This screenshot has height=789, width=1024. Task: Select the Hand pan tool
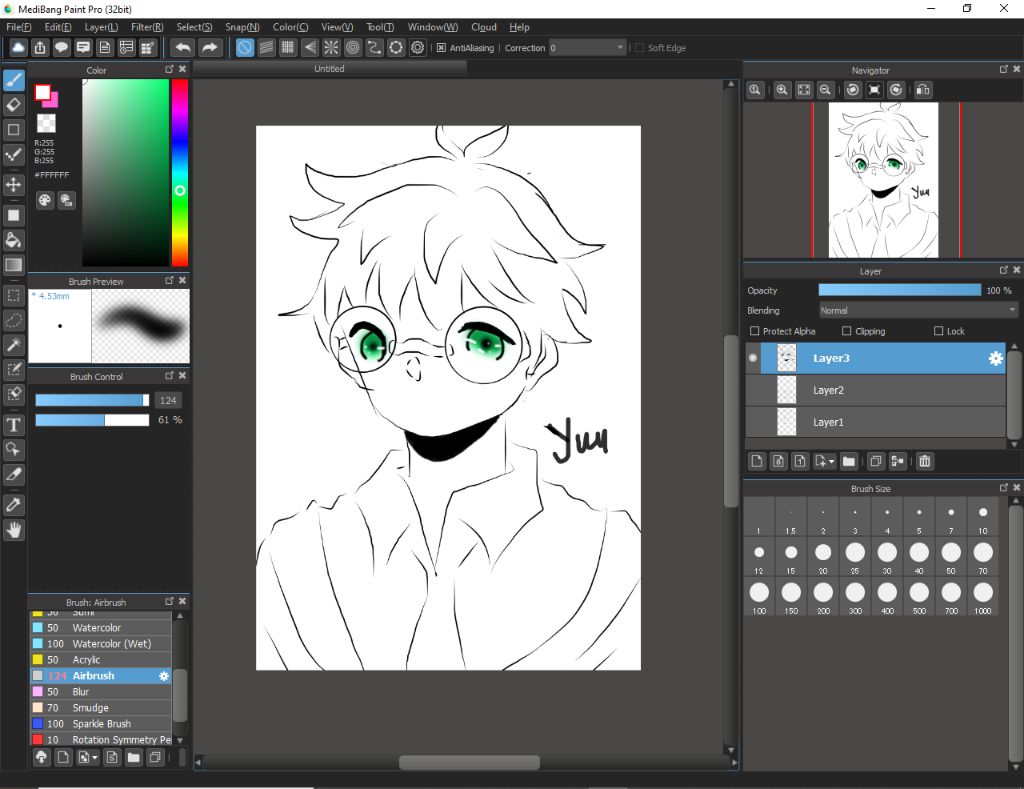(14, 530)
